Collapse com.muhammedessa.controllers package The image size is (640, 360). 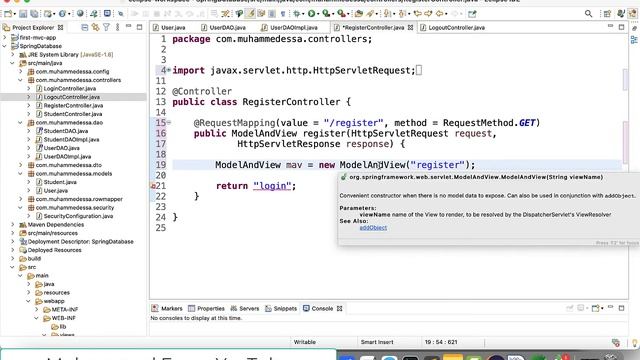20,80
